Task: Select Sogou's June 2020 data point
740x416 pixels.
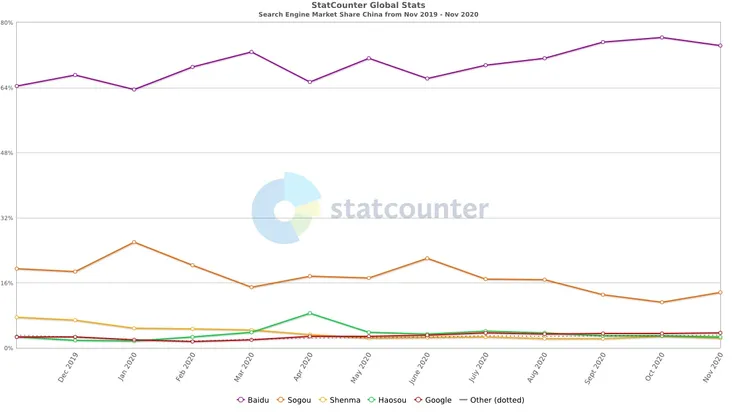Action: tap(427, 258)
